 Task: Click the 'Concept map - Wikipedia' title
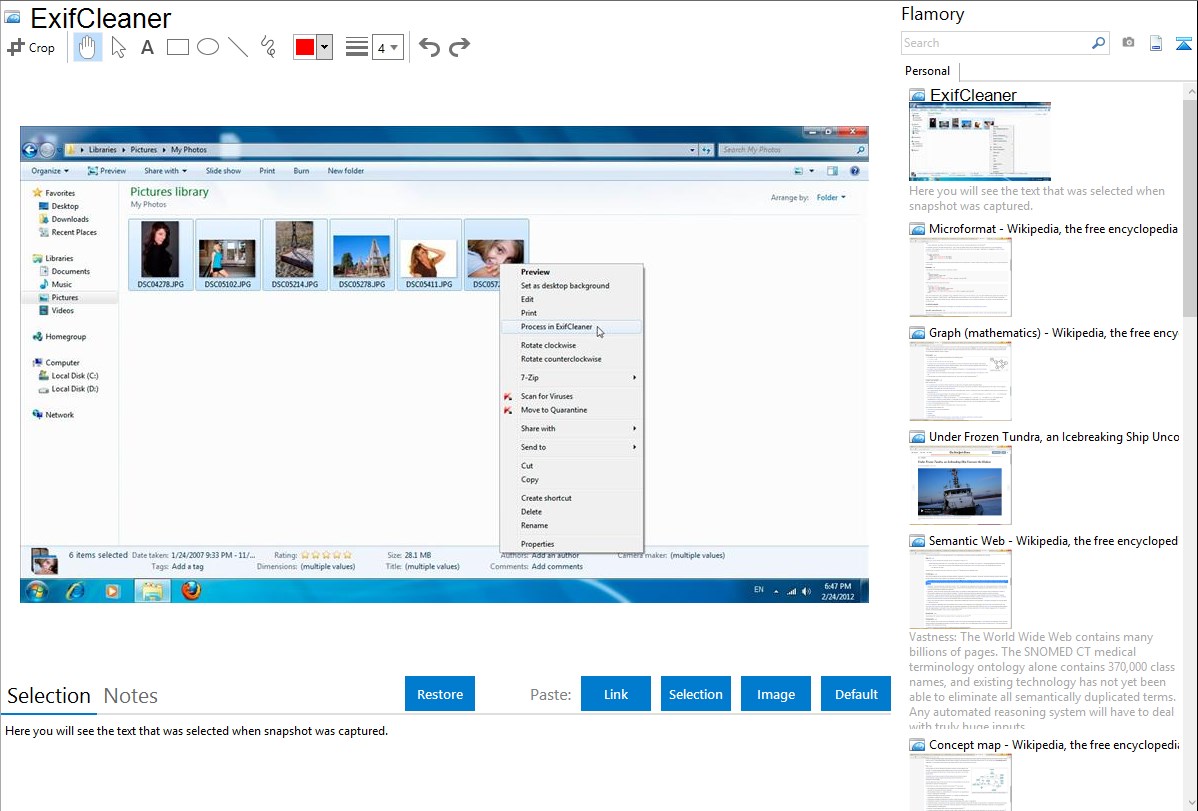(x=1054, y=744)
